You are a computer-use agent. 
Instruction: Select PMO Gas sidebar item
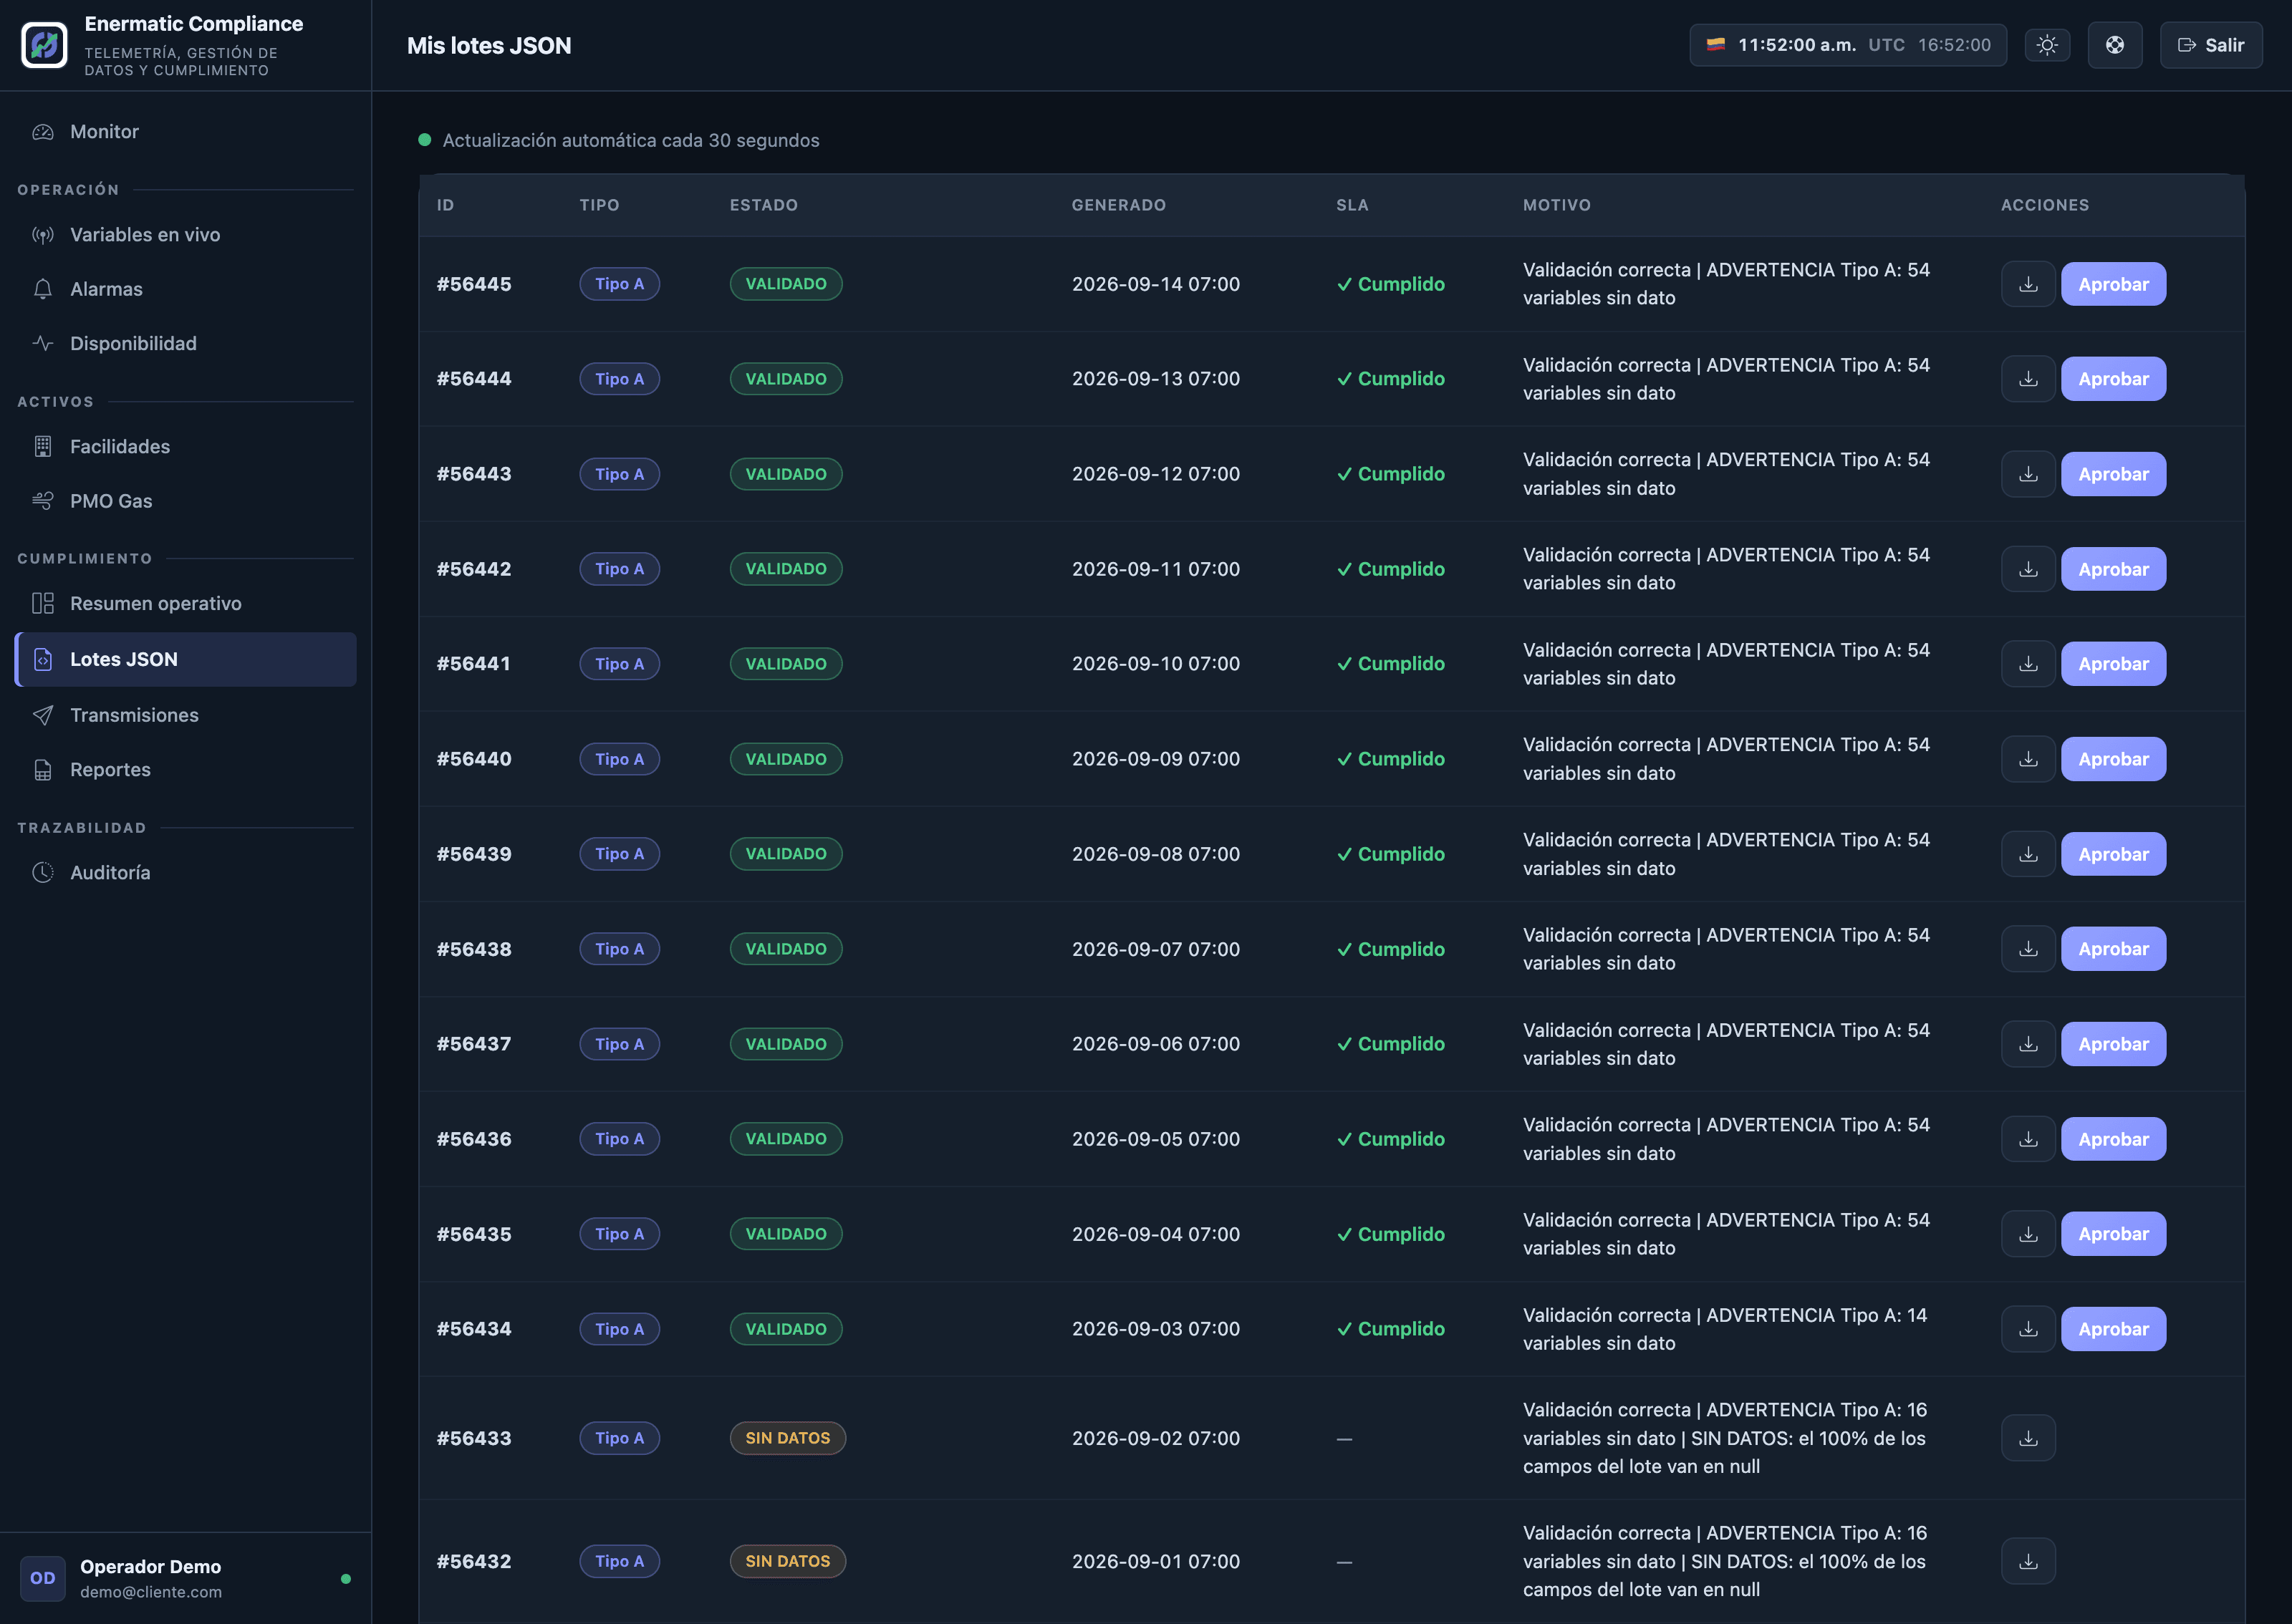click(x=186, y=501)
